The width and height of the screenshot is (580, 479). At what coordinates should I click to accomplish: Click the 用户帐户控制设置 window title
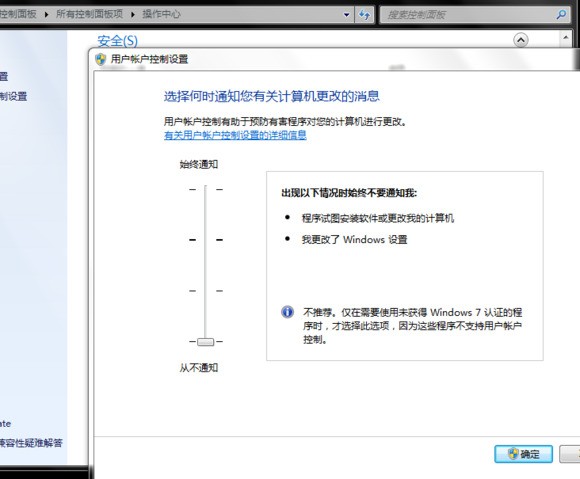pyautogui.click(x=149, y=59)
